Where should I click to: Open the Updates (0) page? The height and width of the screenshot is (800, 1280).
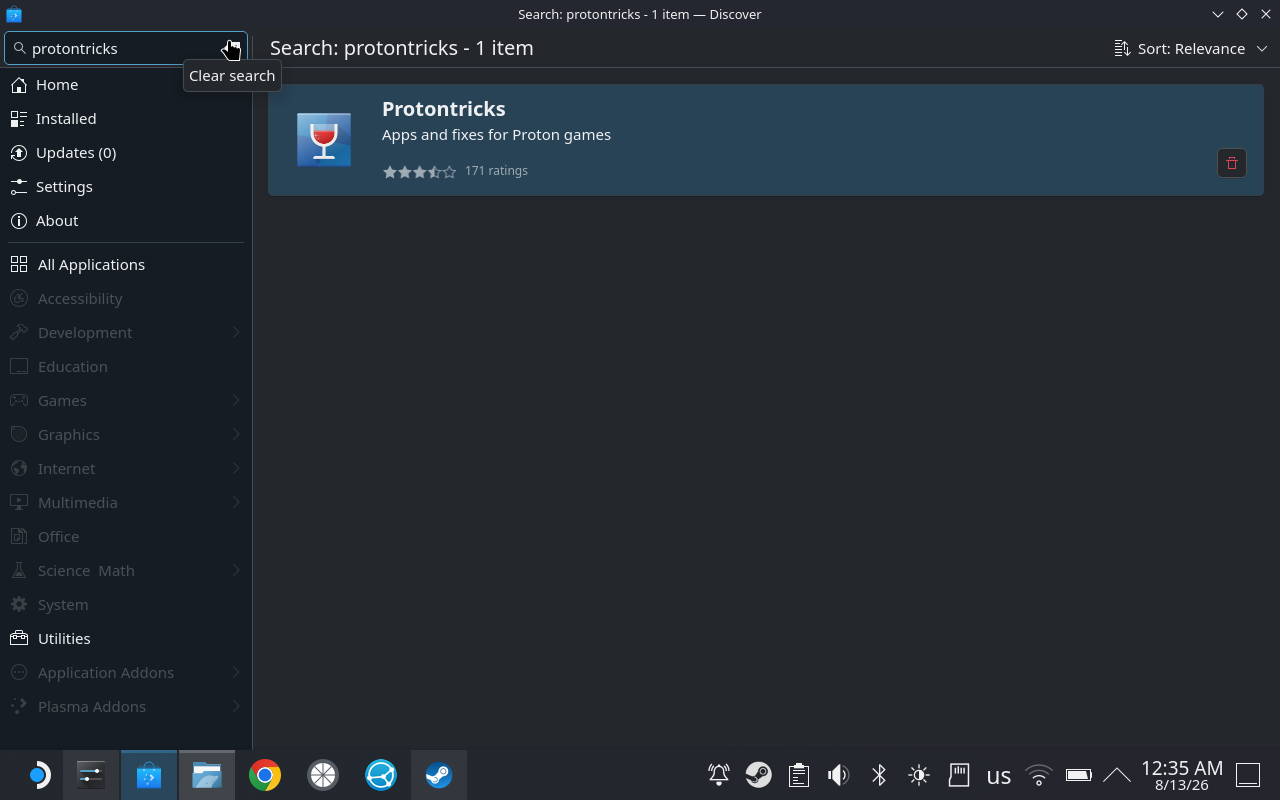click(126, 153)
